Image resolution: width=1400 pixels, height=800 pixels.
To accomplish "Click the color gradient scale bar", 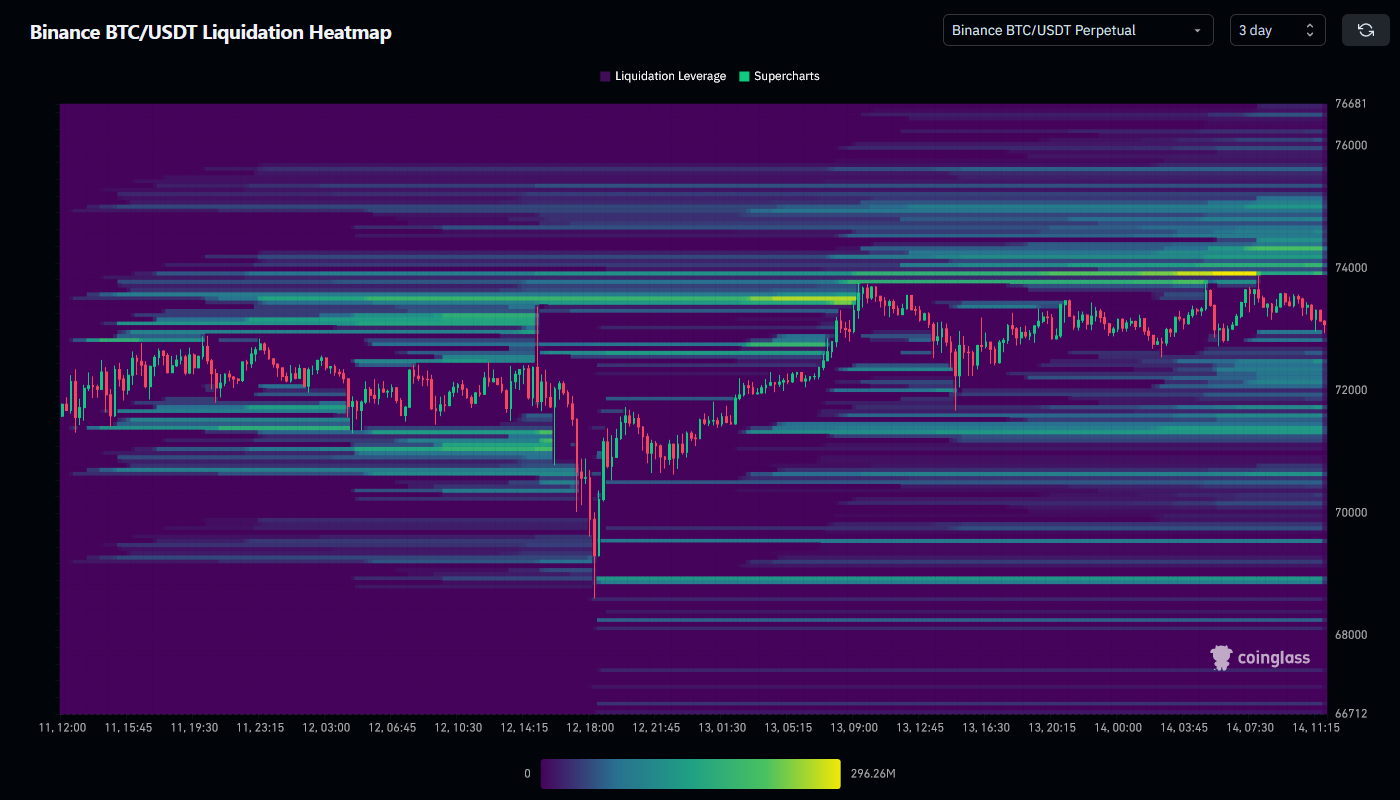I will click(691, 774).
